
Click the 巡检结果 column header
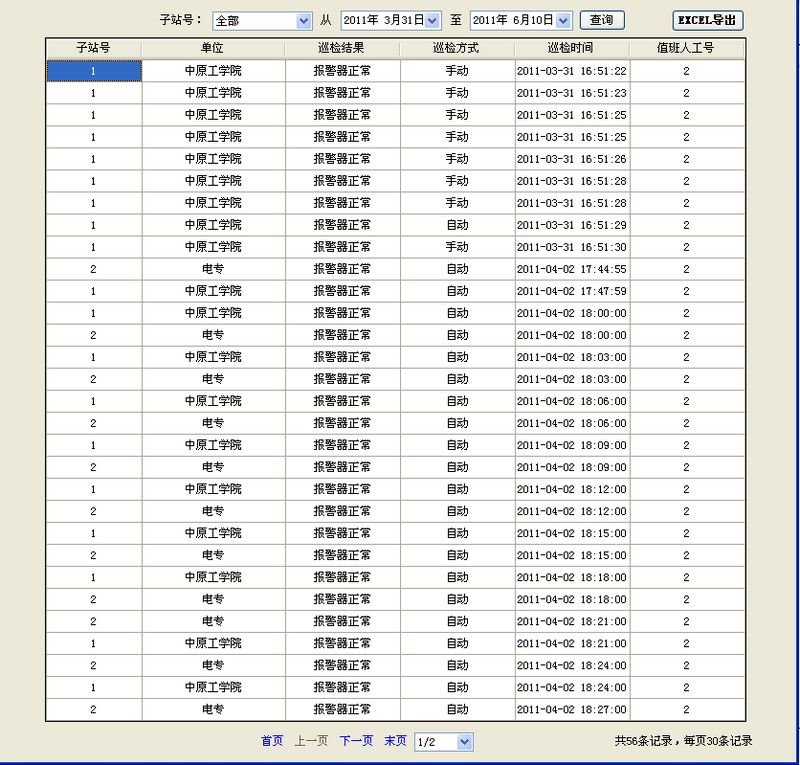(x=342, y=48)
